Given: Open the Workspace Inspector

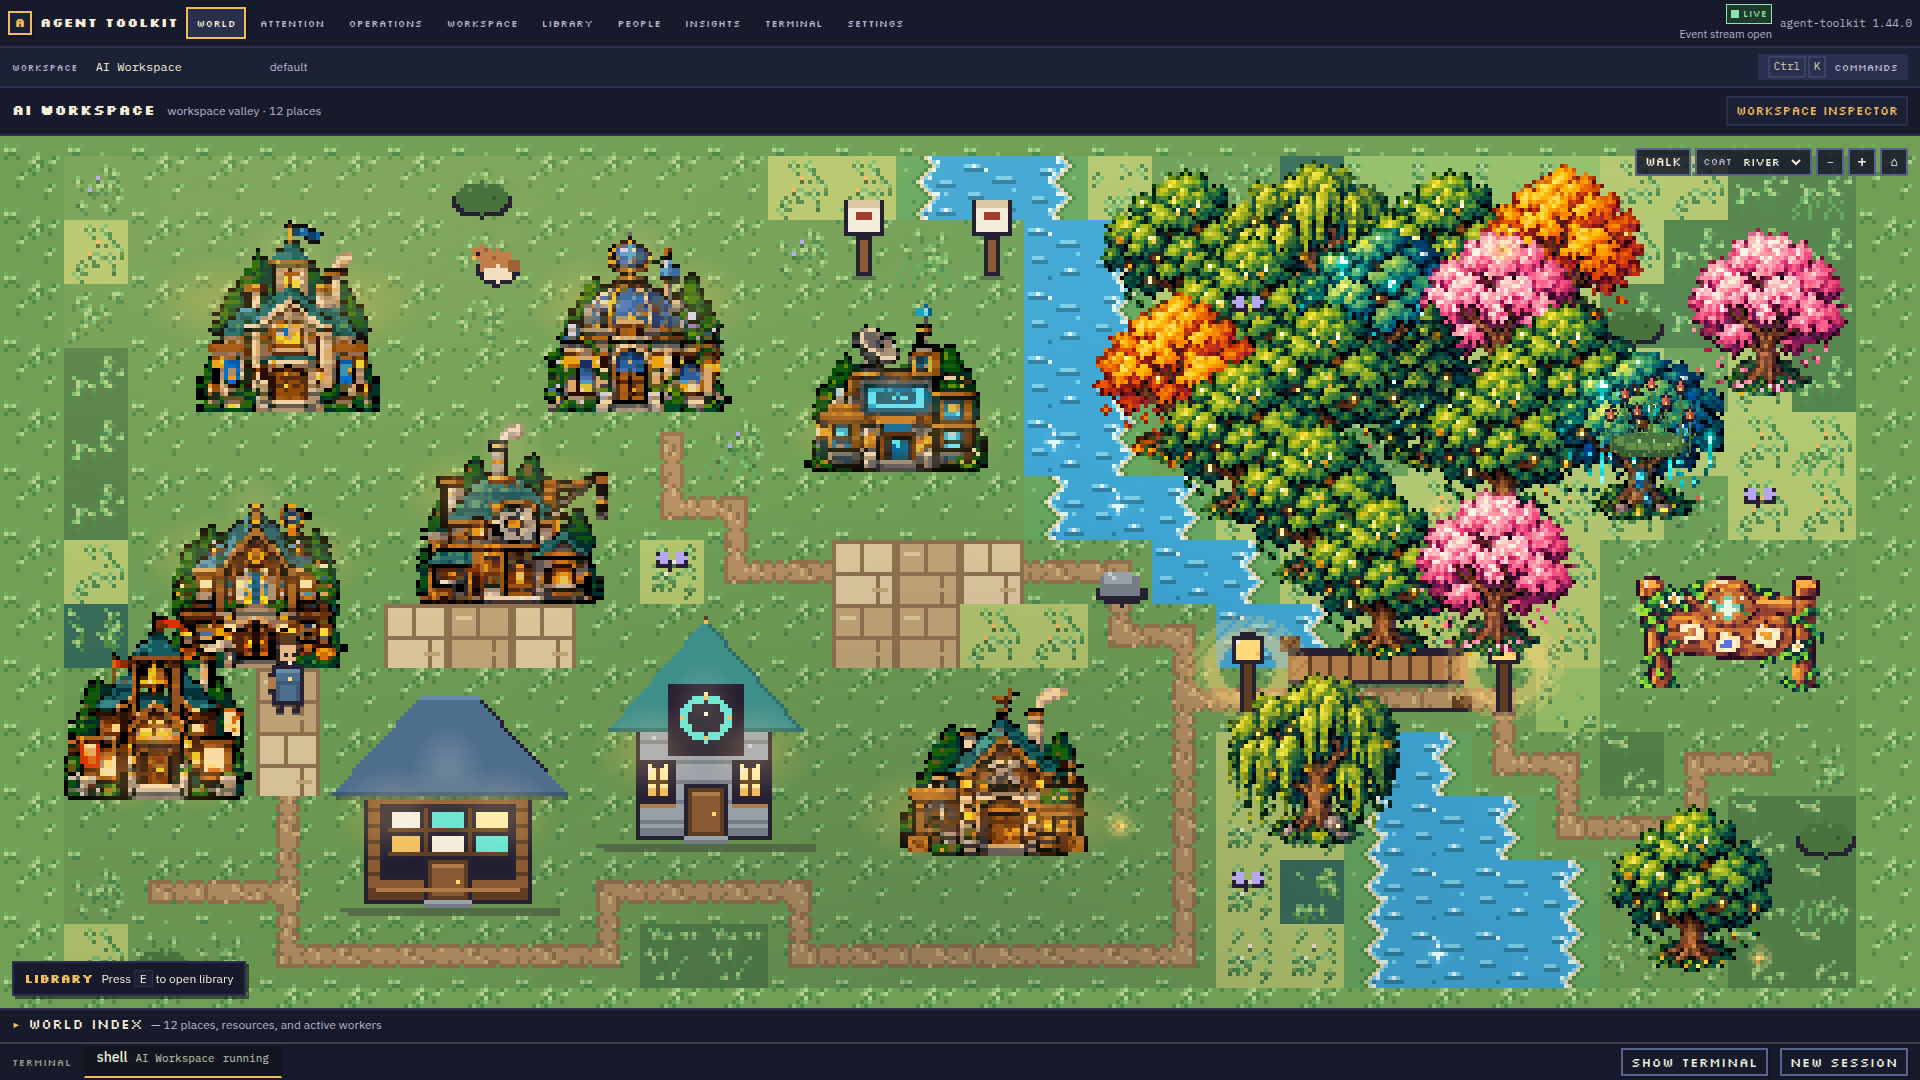Looking at the screenshot, I should click(x=1817, y=111).
